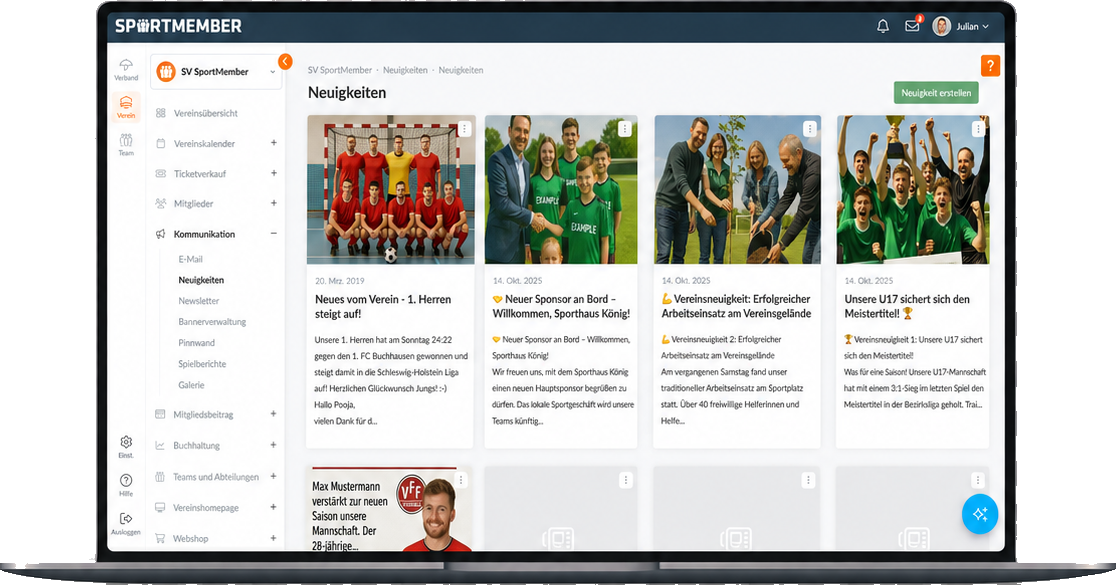Screen dimensions: 1116x585
Task: Open Ticketverkauf menu item
Action: click(200, 174)
